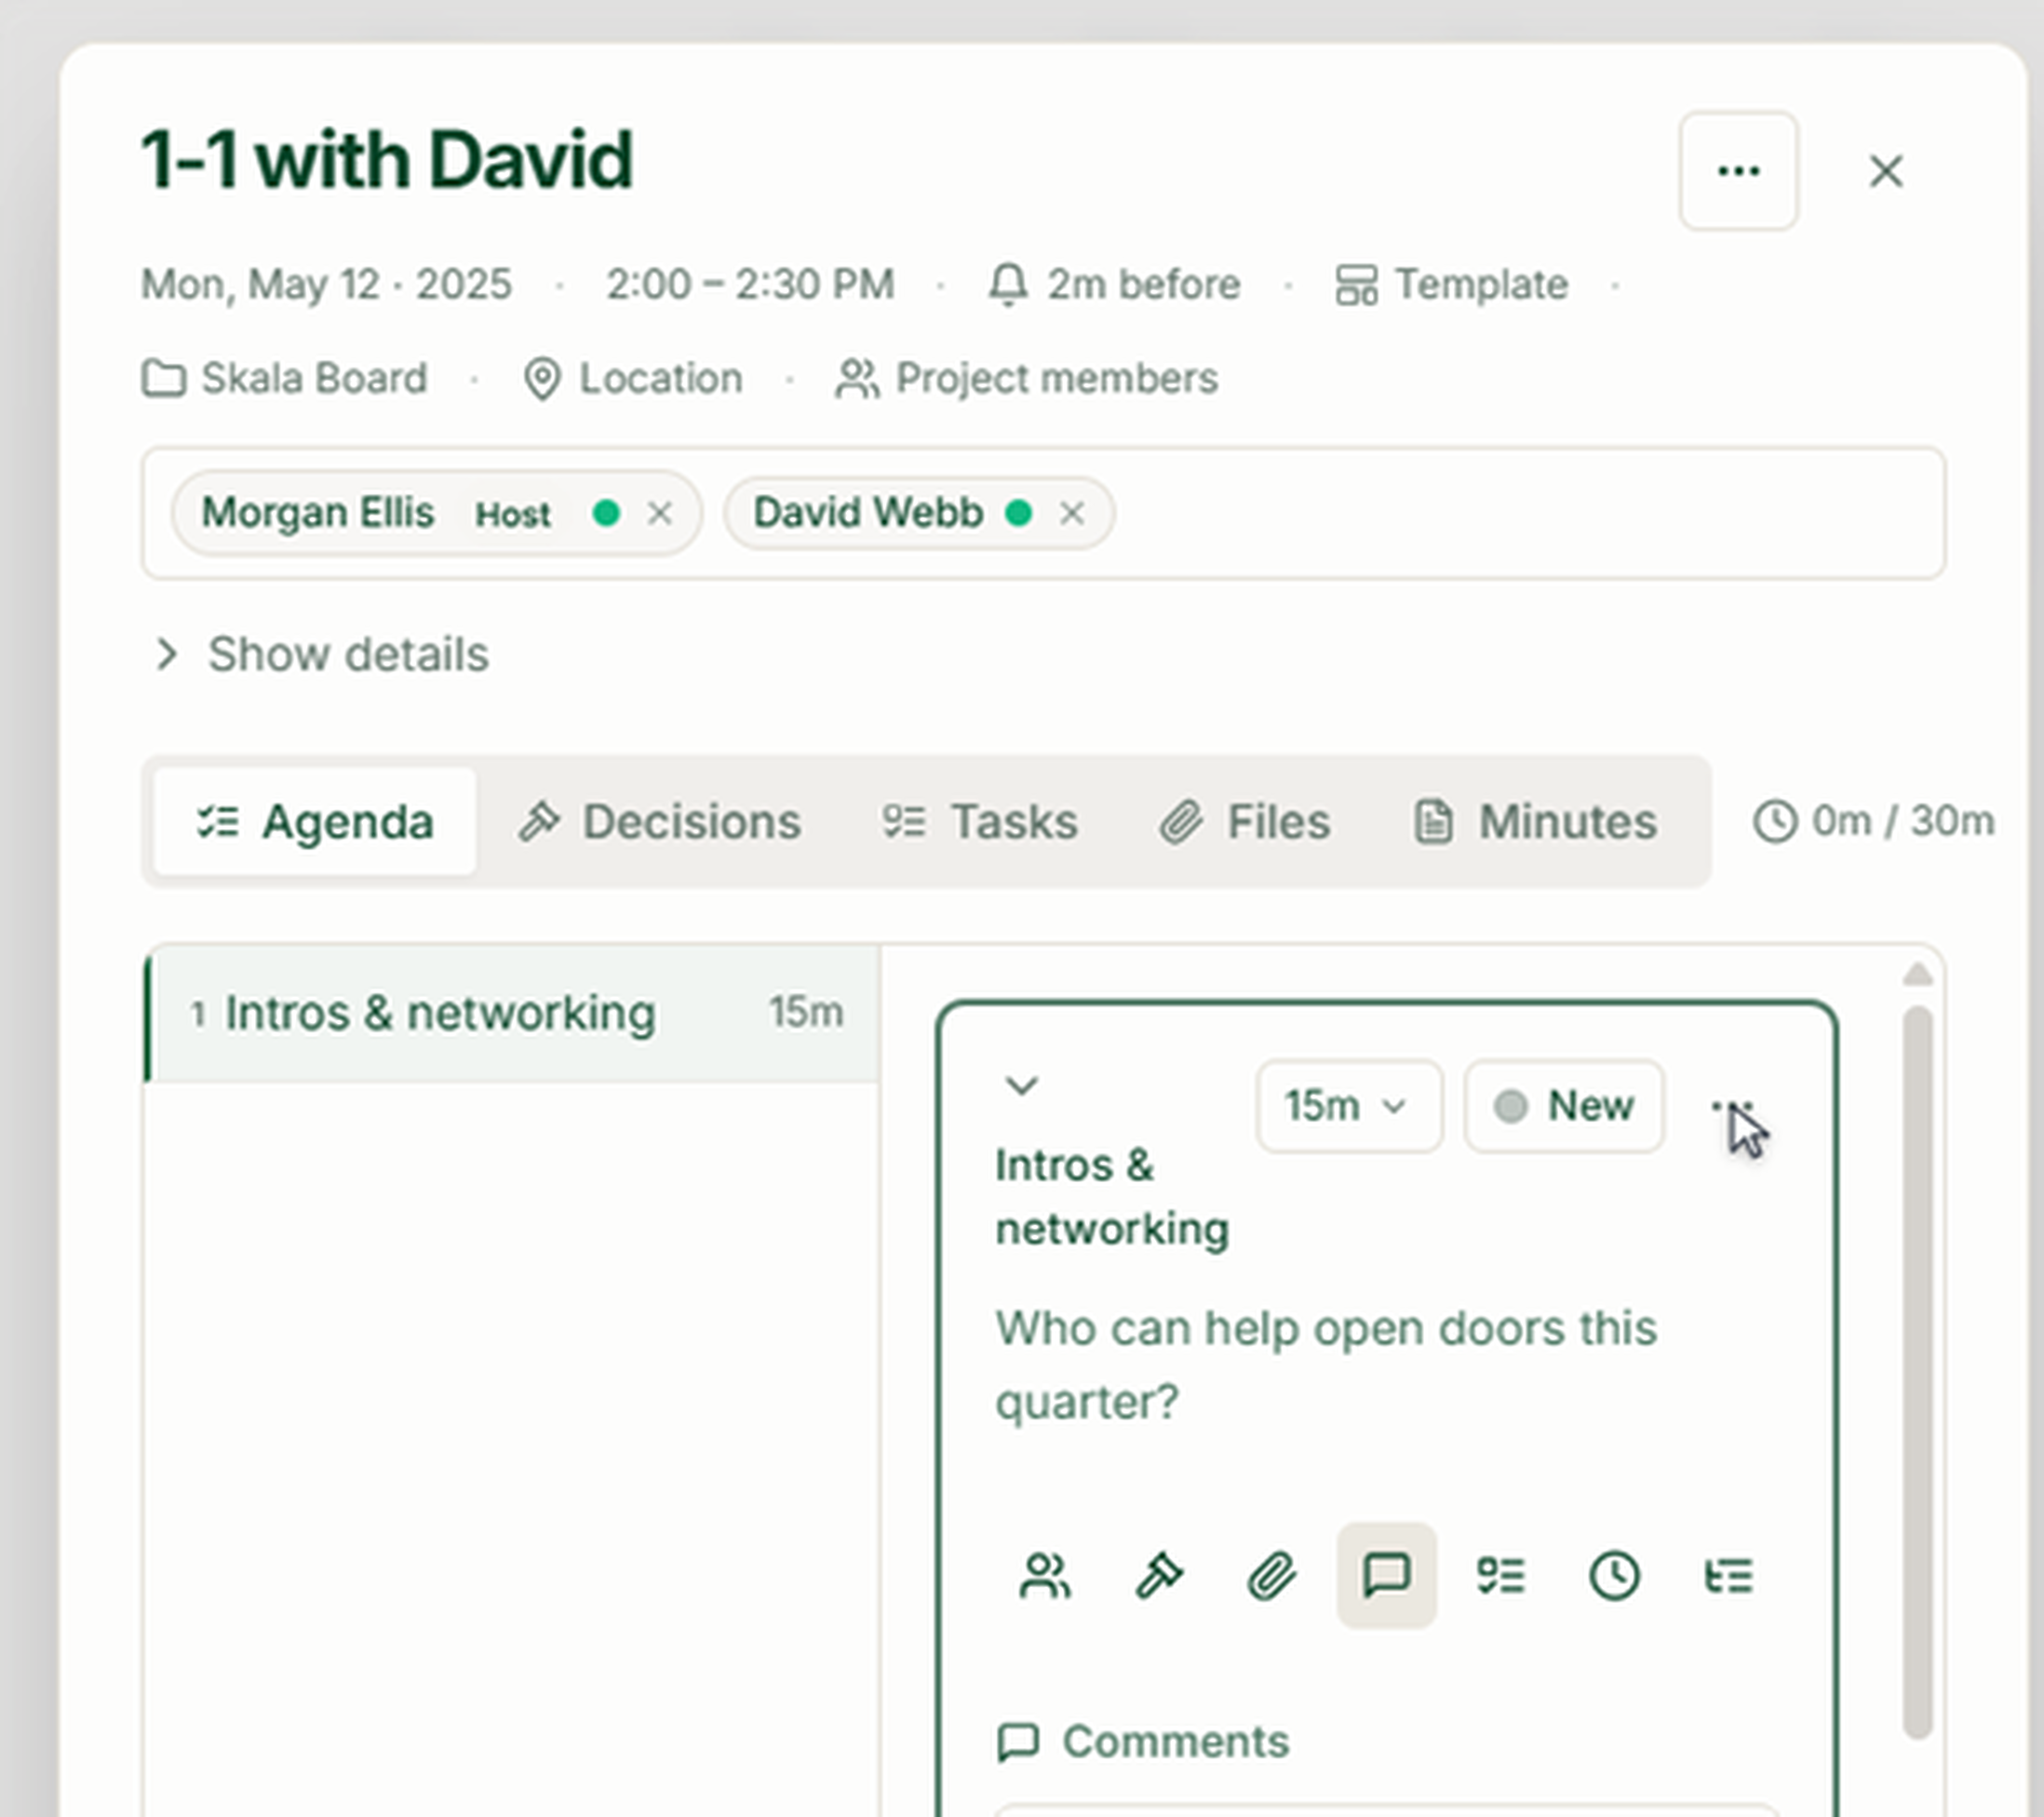Viewport: 2044px width, 1817px height.
Task: Click the meeting date Mon, May 12 · 2025
Action: click(x=326, y=285)
